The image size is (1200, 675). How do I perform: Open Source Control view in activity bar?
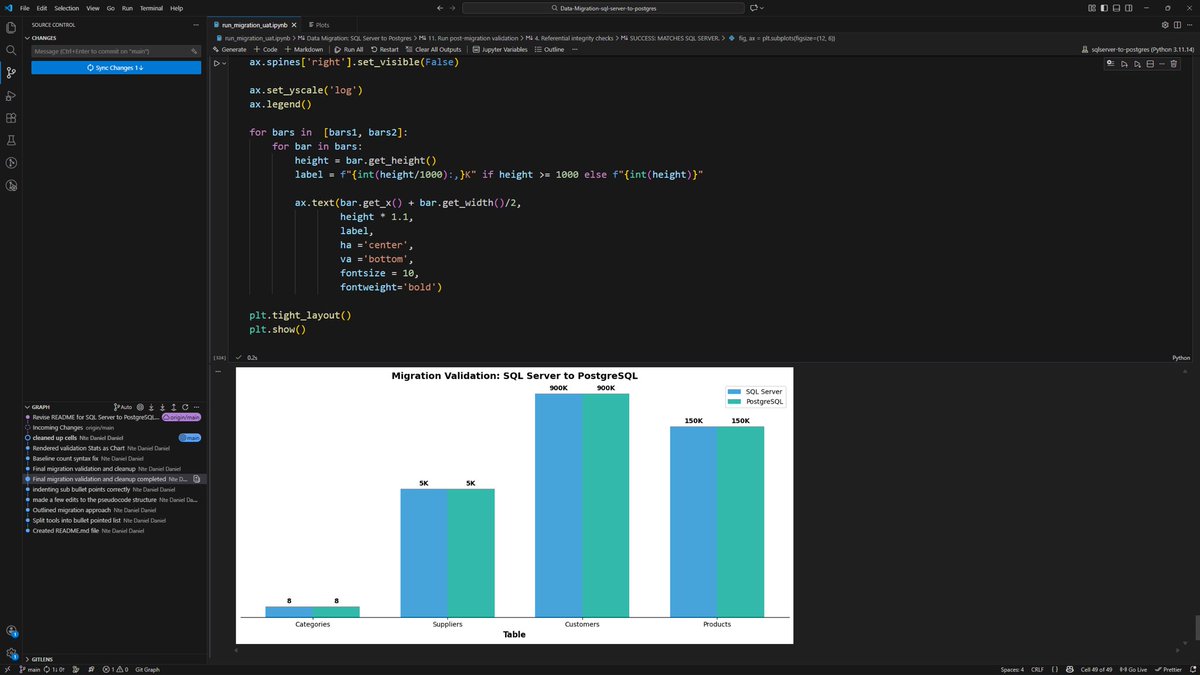(11, 73)
